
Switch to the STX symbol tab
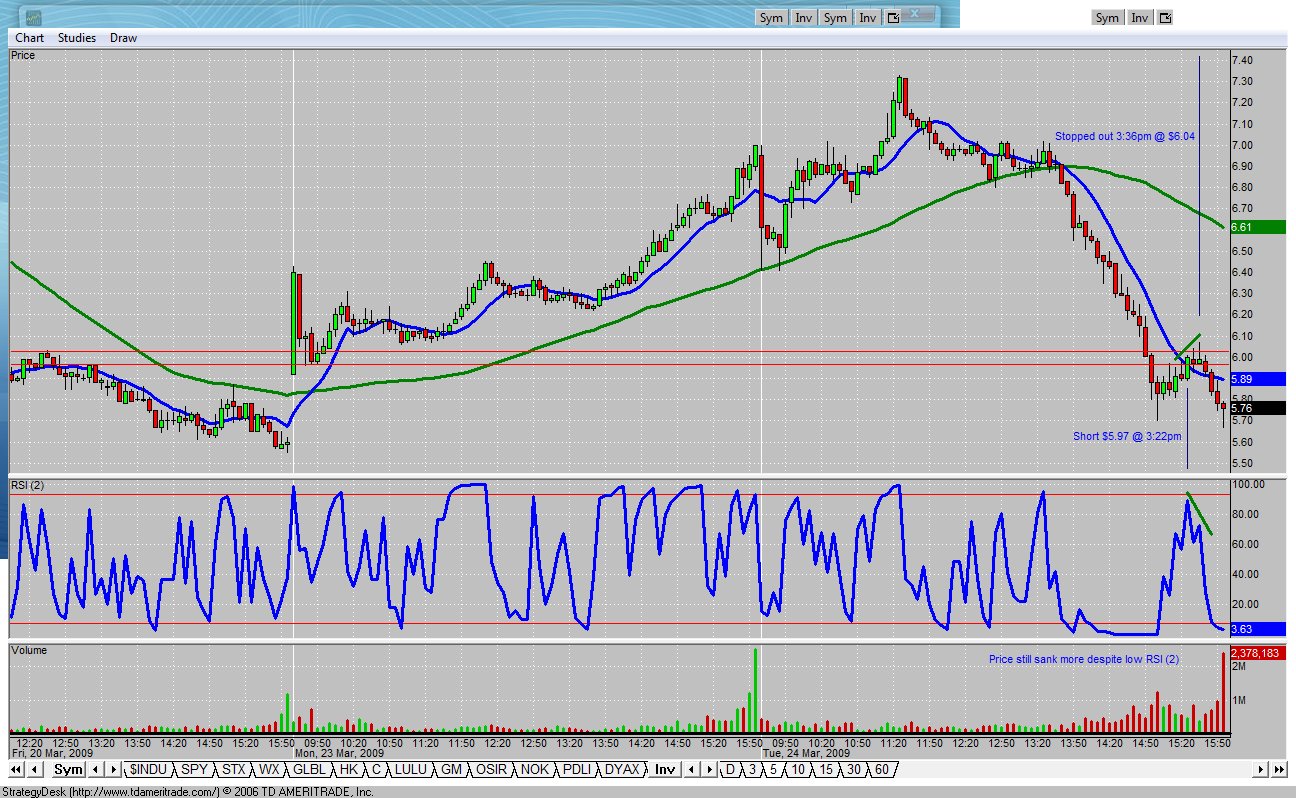click(233, 769)
